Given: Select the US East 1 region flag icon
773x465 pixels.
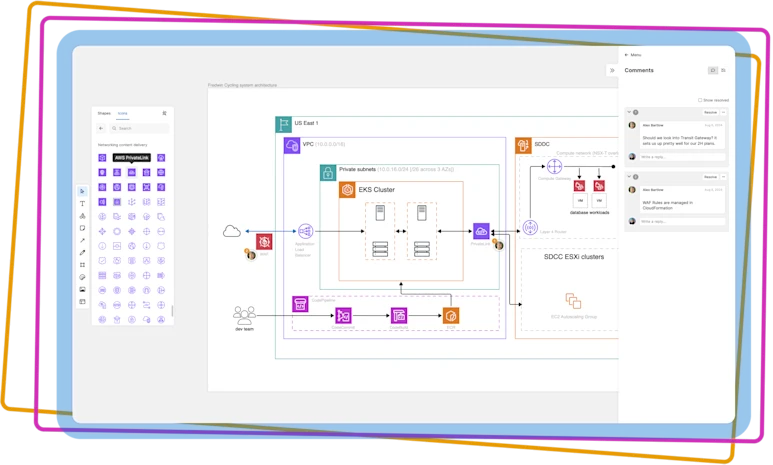Looking at the screenshot, I should coord(283,124).
